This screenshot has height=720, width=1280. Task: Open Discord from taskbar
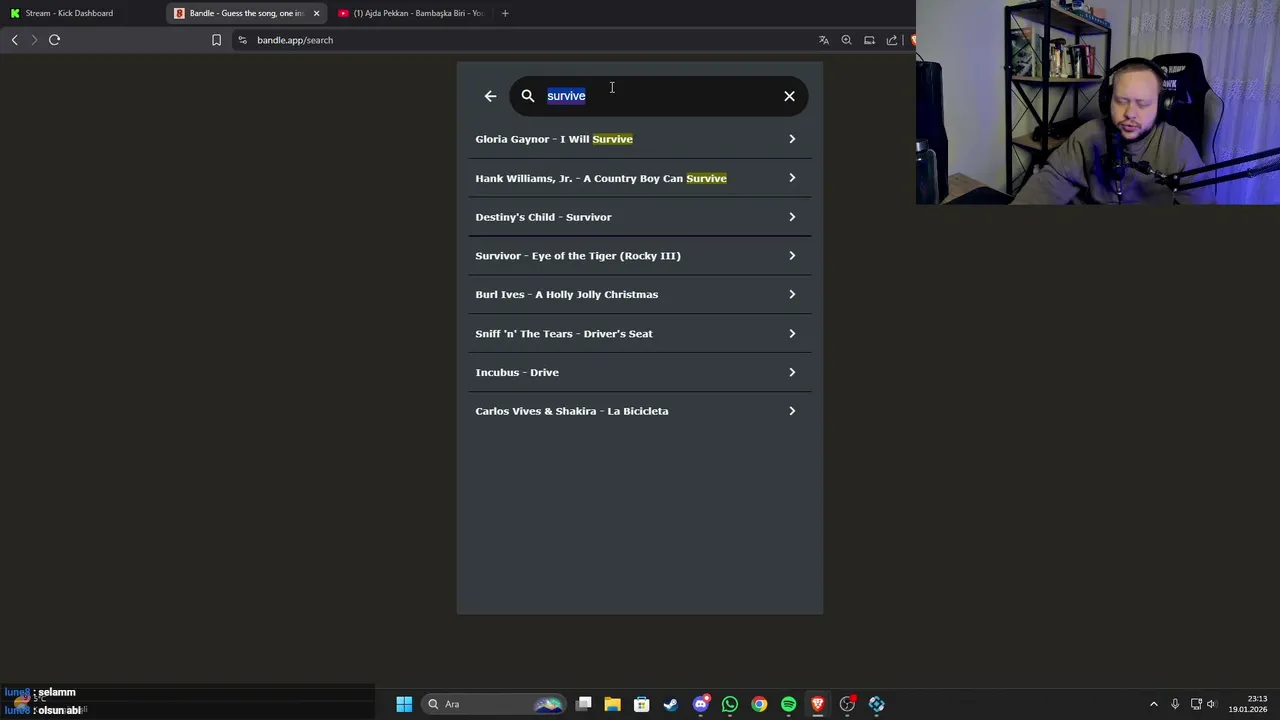(701, 704)
